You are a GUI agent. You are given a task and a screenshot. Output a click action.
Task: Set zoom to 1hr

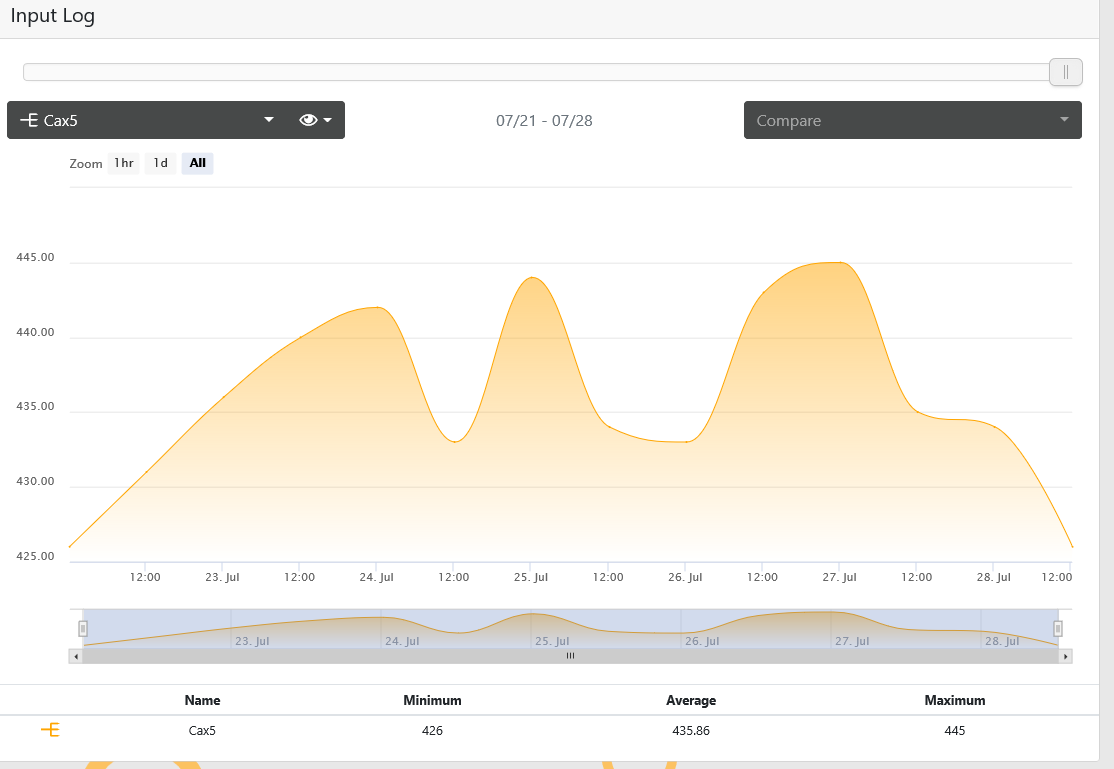pyautogui.click(x=124, y=163)
